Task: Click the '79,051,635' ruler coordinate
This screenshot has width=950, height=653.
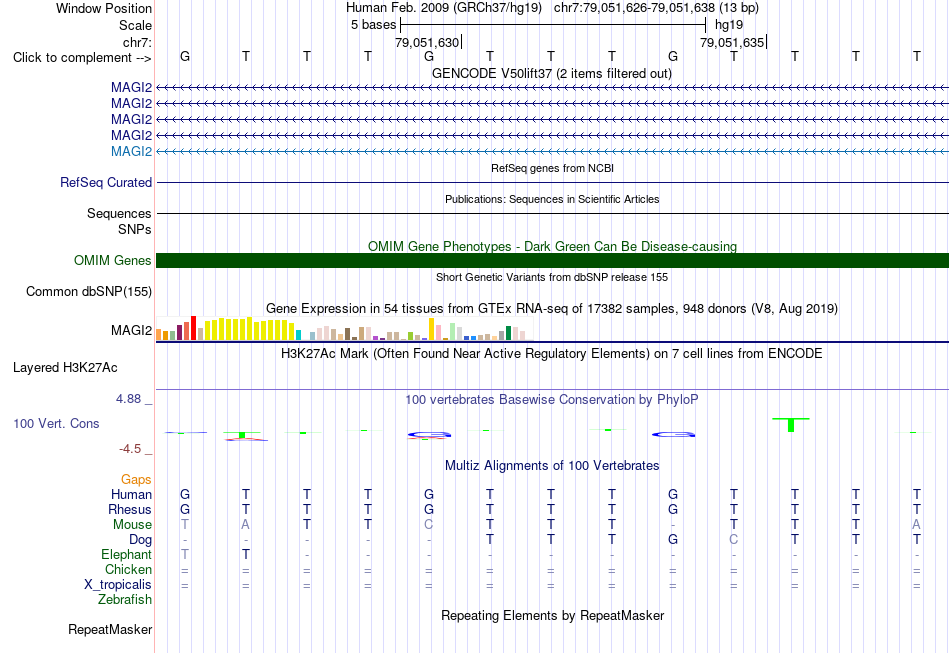Action: coord(732,42)
